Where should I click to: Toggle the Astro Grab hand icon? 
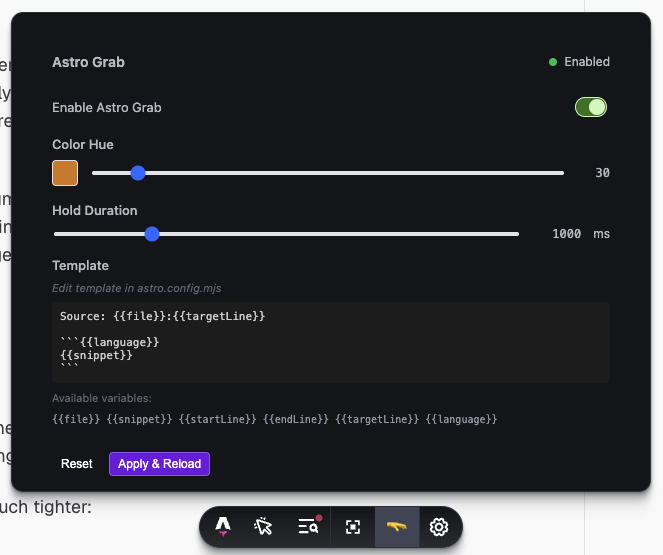397,527
